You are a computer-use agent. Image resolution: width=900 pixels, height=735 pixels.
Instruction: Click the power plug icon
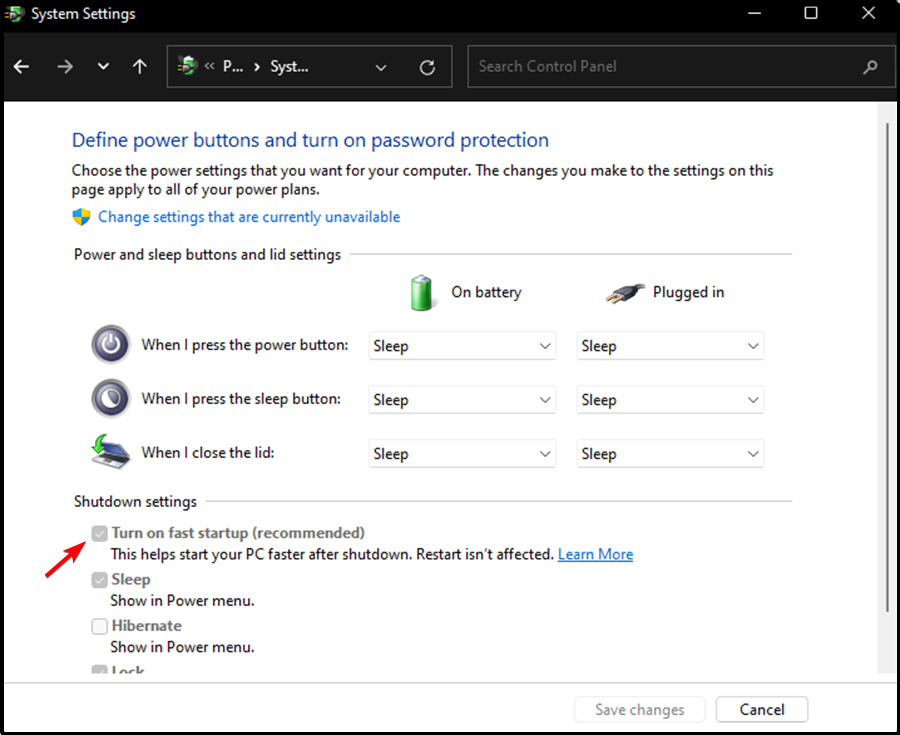[620, 291]
